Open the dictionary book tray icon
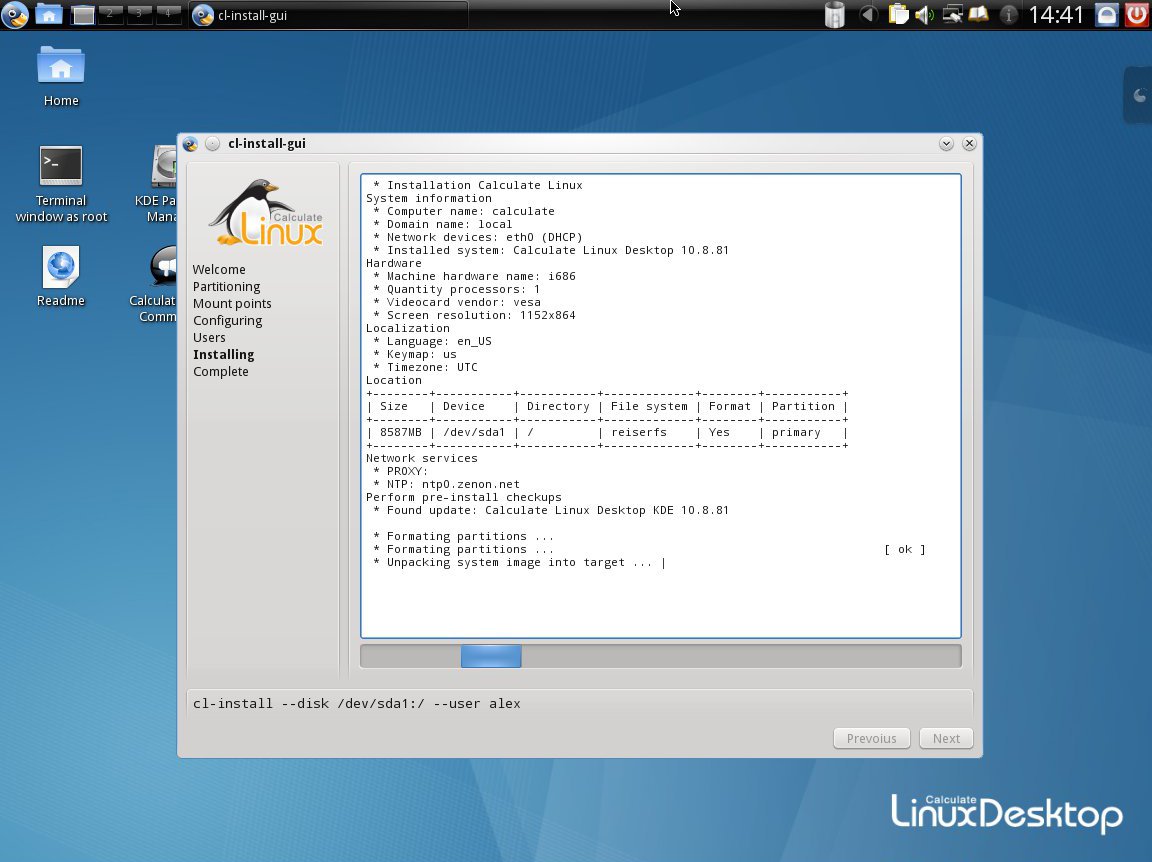1152x862 pixels. [978, 15]
